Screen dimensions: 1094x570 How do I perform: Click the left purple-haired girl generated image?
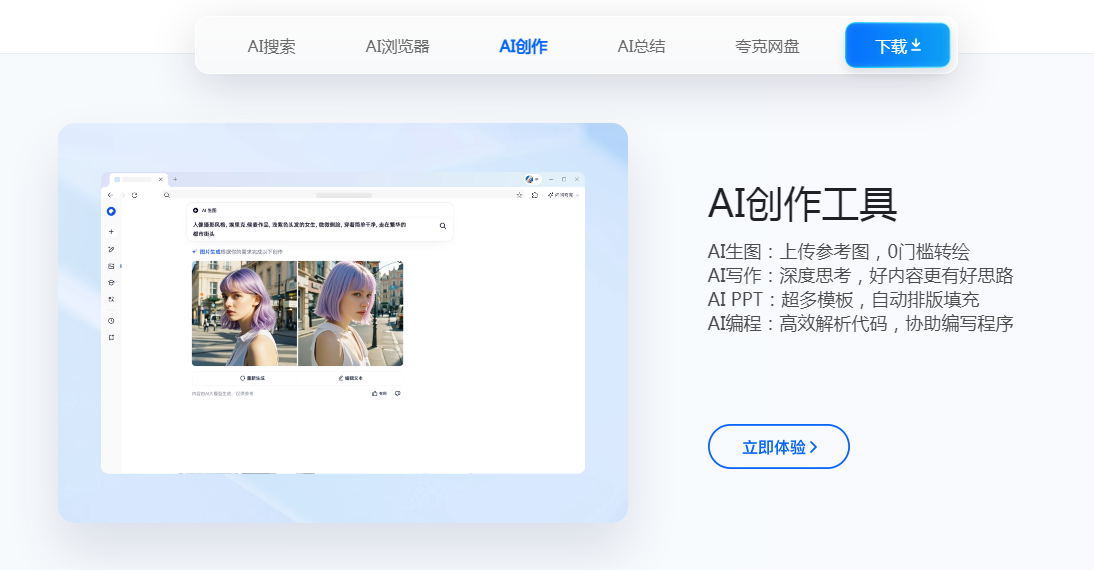(244, 313)
